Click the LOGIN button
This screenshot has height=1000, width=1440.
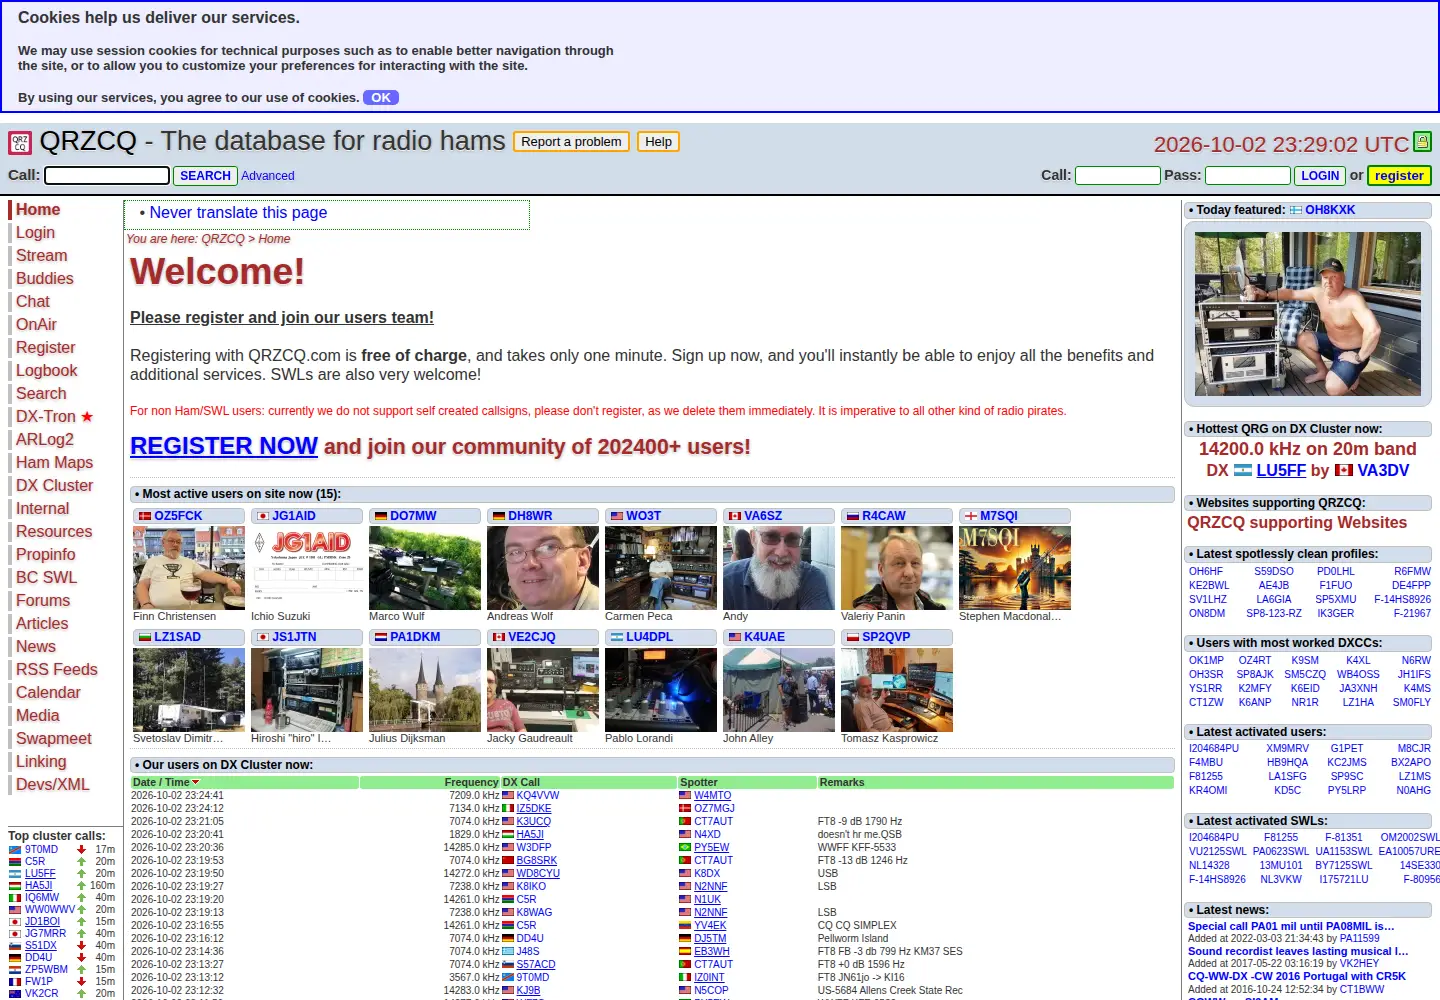click(1320, 176)
